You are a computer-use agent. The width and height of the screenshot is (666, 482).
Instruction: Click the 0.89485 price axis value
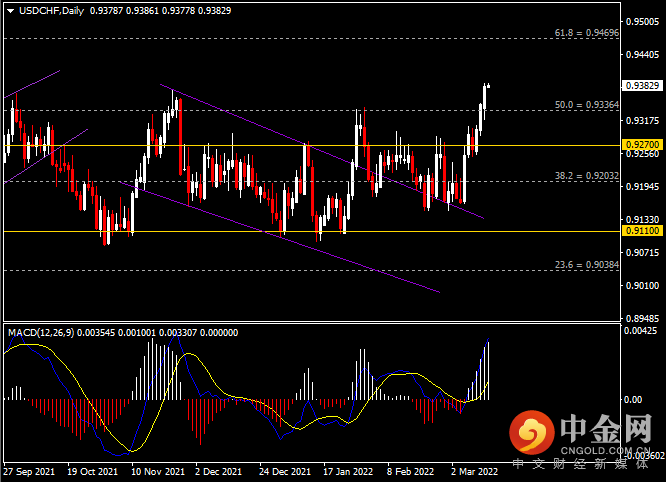pyautogui.click(x=642, y=319)
